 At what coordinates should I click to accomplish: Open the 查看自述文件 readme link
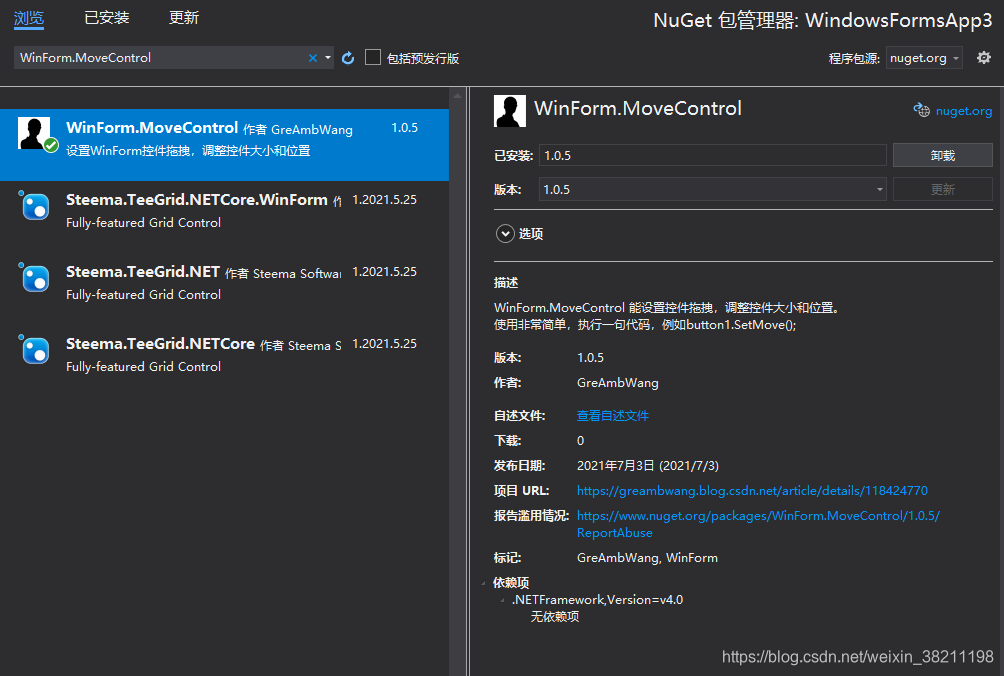click(613, 415)
